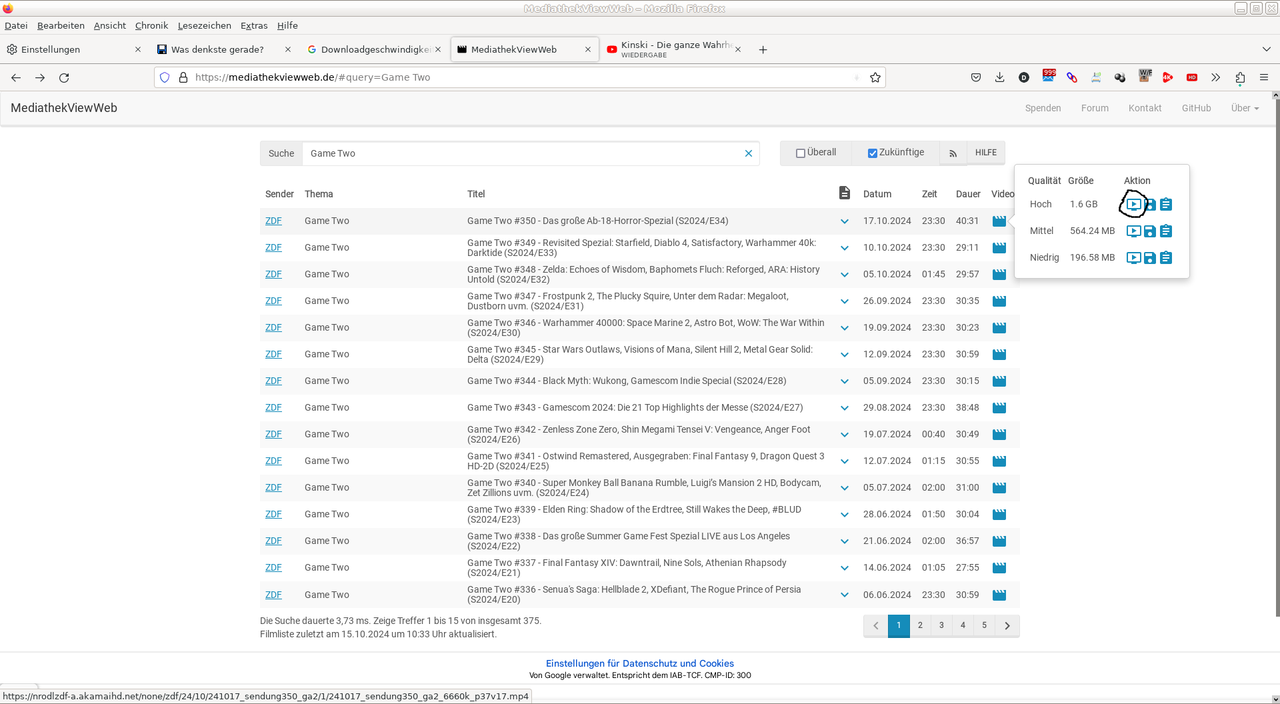Viewport: 1280px width, 704px height.
Task: Expand description of Game Two #343
Action: tap(845, 408)
